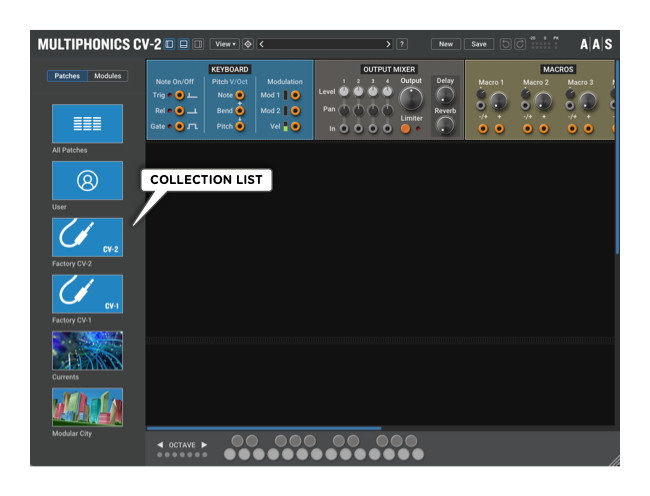Shift octave up with right arrow
Image resolution: width=650 pixels, height=496 pixels.
204,445
